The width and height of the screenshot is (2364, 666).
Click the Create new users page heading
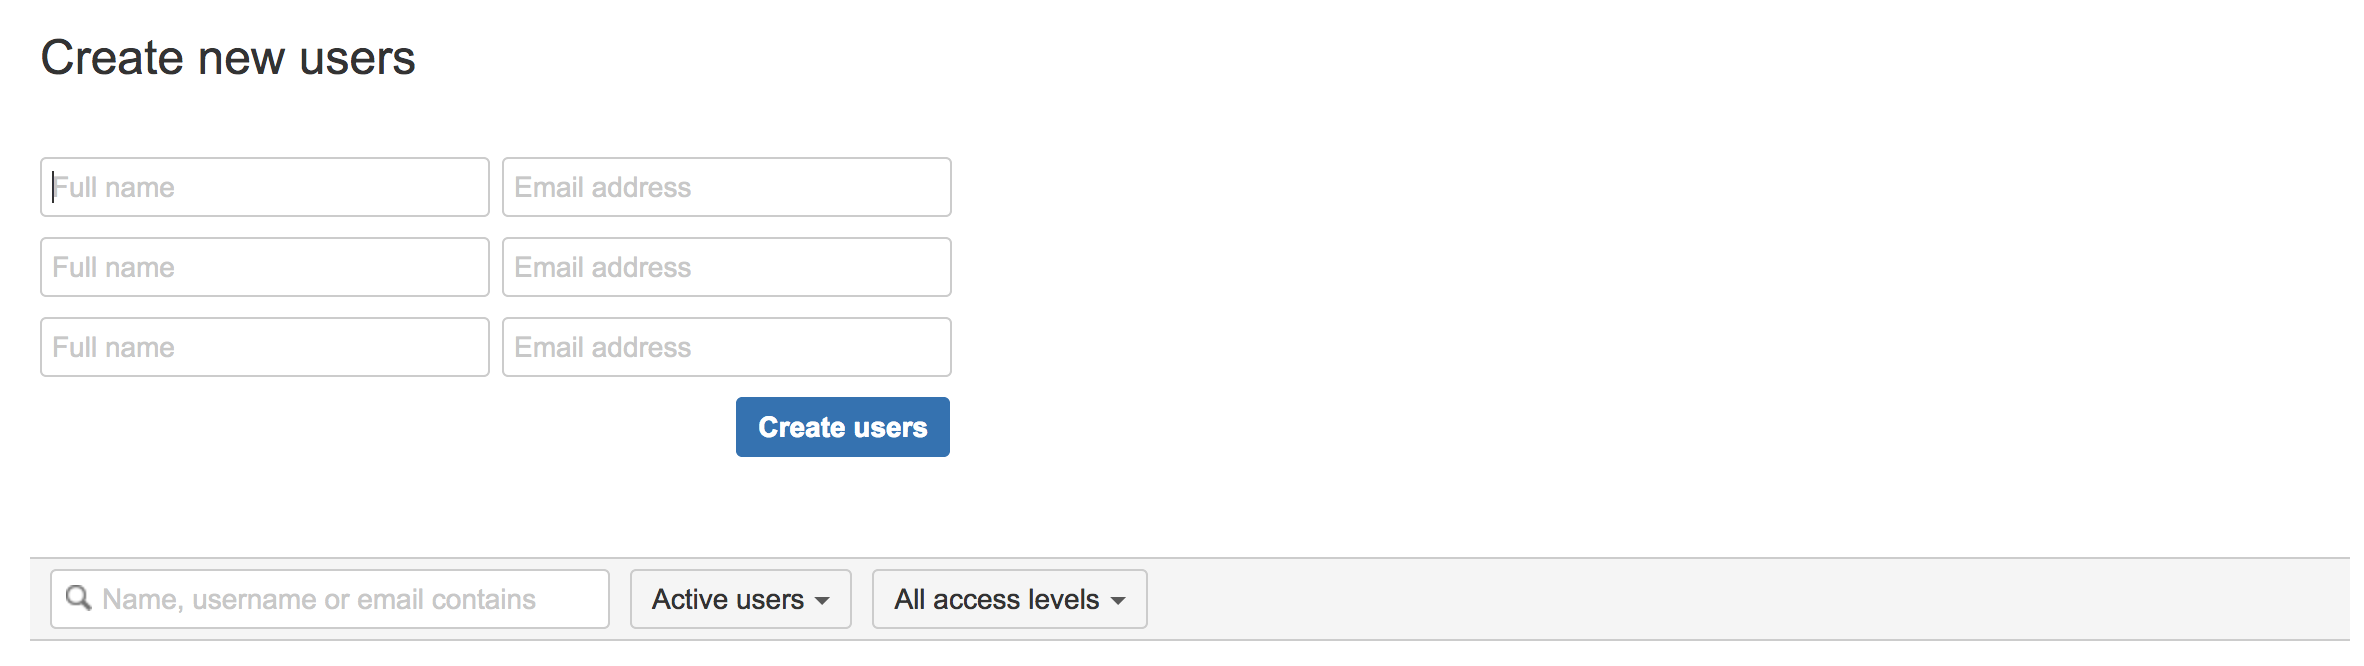pos(228,58)
